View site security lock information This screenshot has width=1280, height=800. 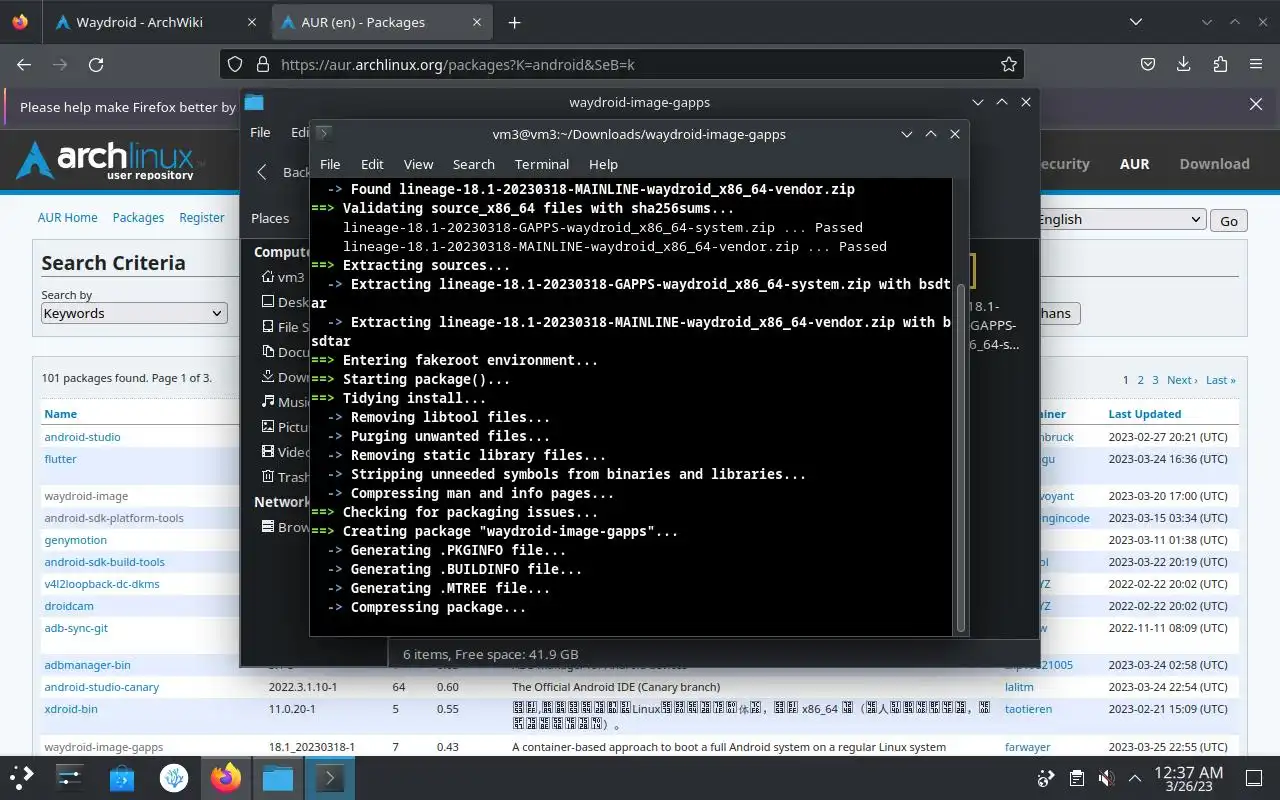pos(263,64)
